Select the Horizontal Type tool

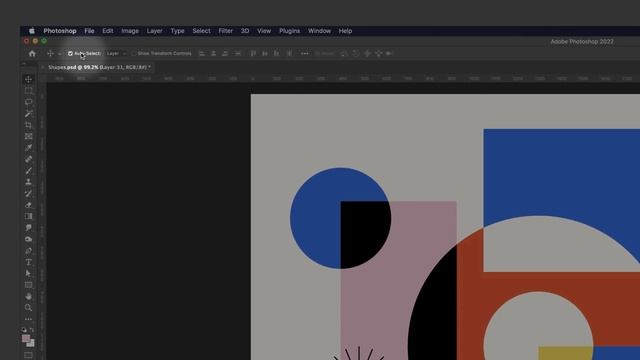tap(28, 262)
